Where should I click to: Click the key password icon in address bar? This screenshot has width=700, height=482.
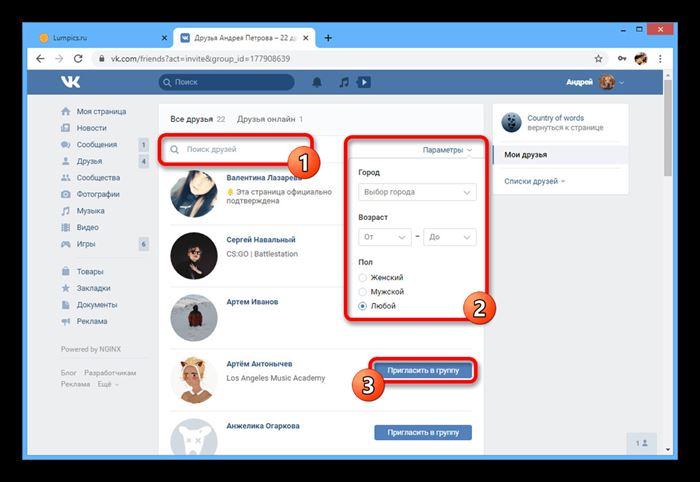pyautogui.click(x=622, y=58)
